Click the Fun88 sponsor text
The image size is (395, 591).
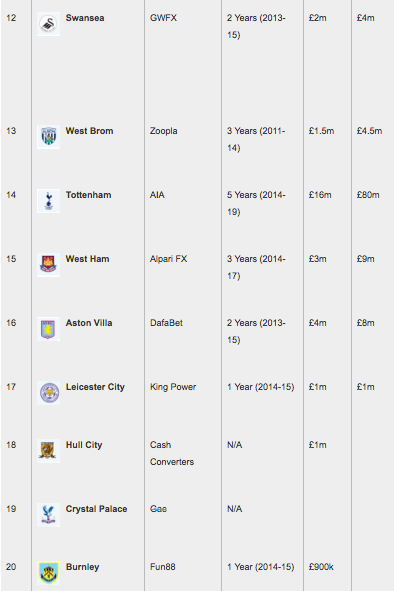(163, 567)
